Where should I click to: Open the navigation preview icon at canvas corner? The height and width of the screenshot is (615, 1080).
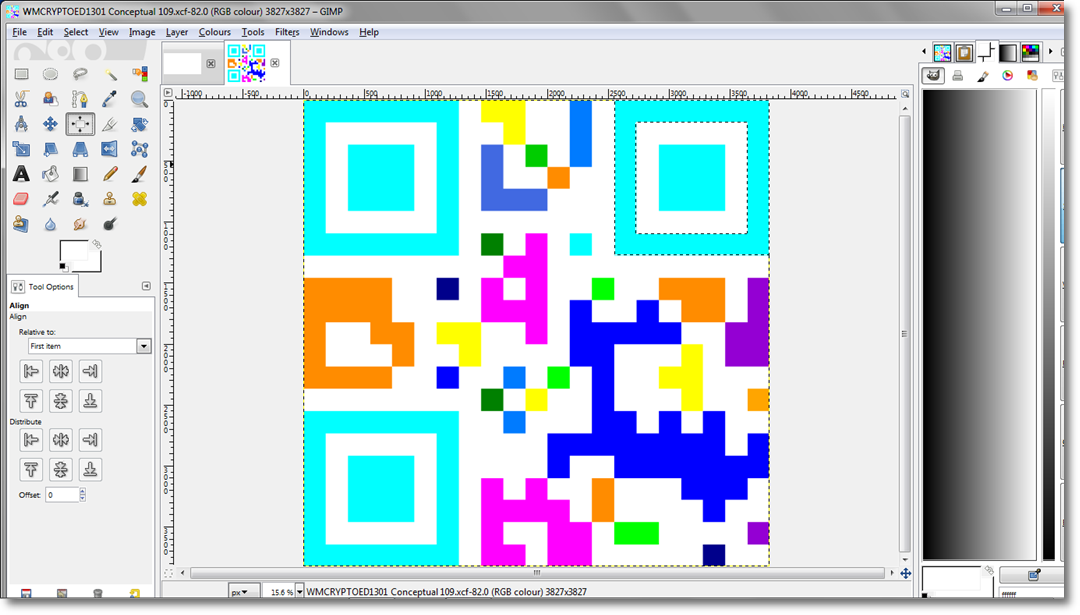906,573
